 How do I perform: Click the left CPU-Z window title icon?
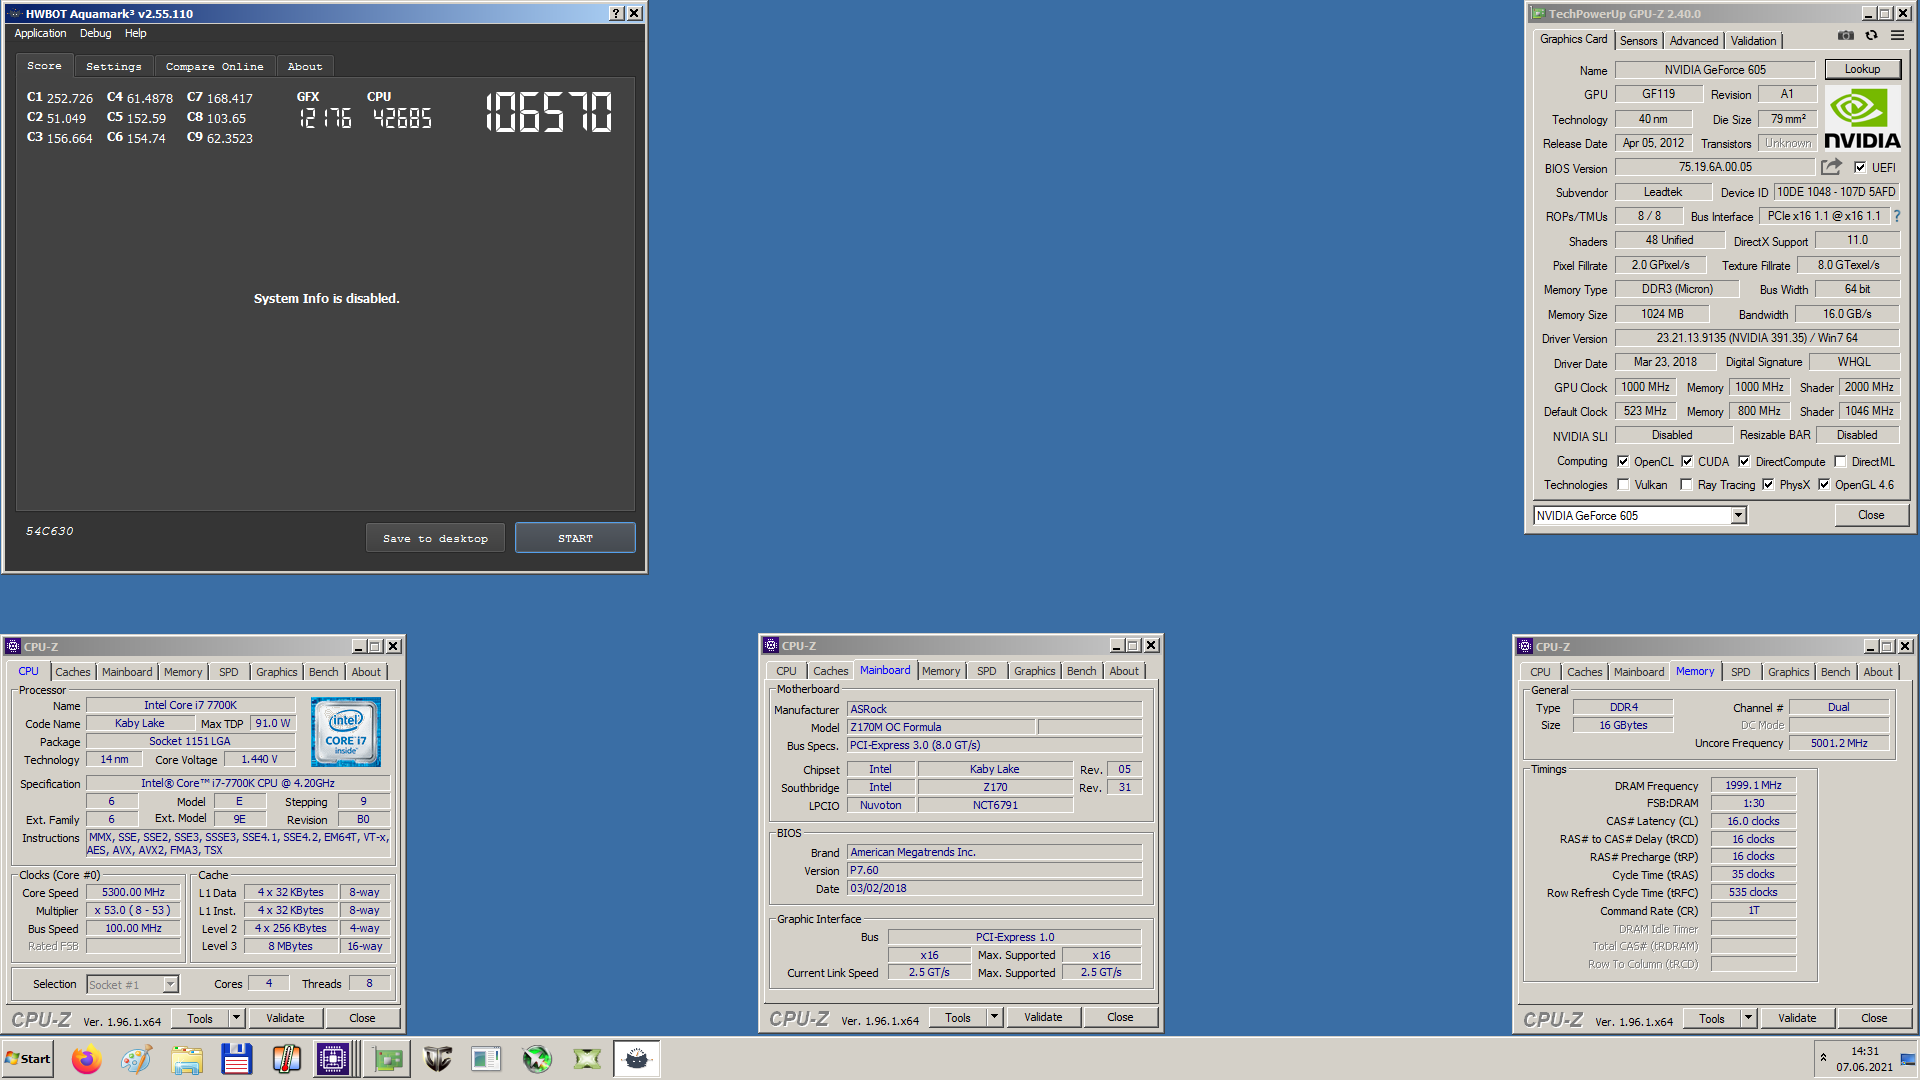point(13,647)
